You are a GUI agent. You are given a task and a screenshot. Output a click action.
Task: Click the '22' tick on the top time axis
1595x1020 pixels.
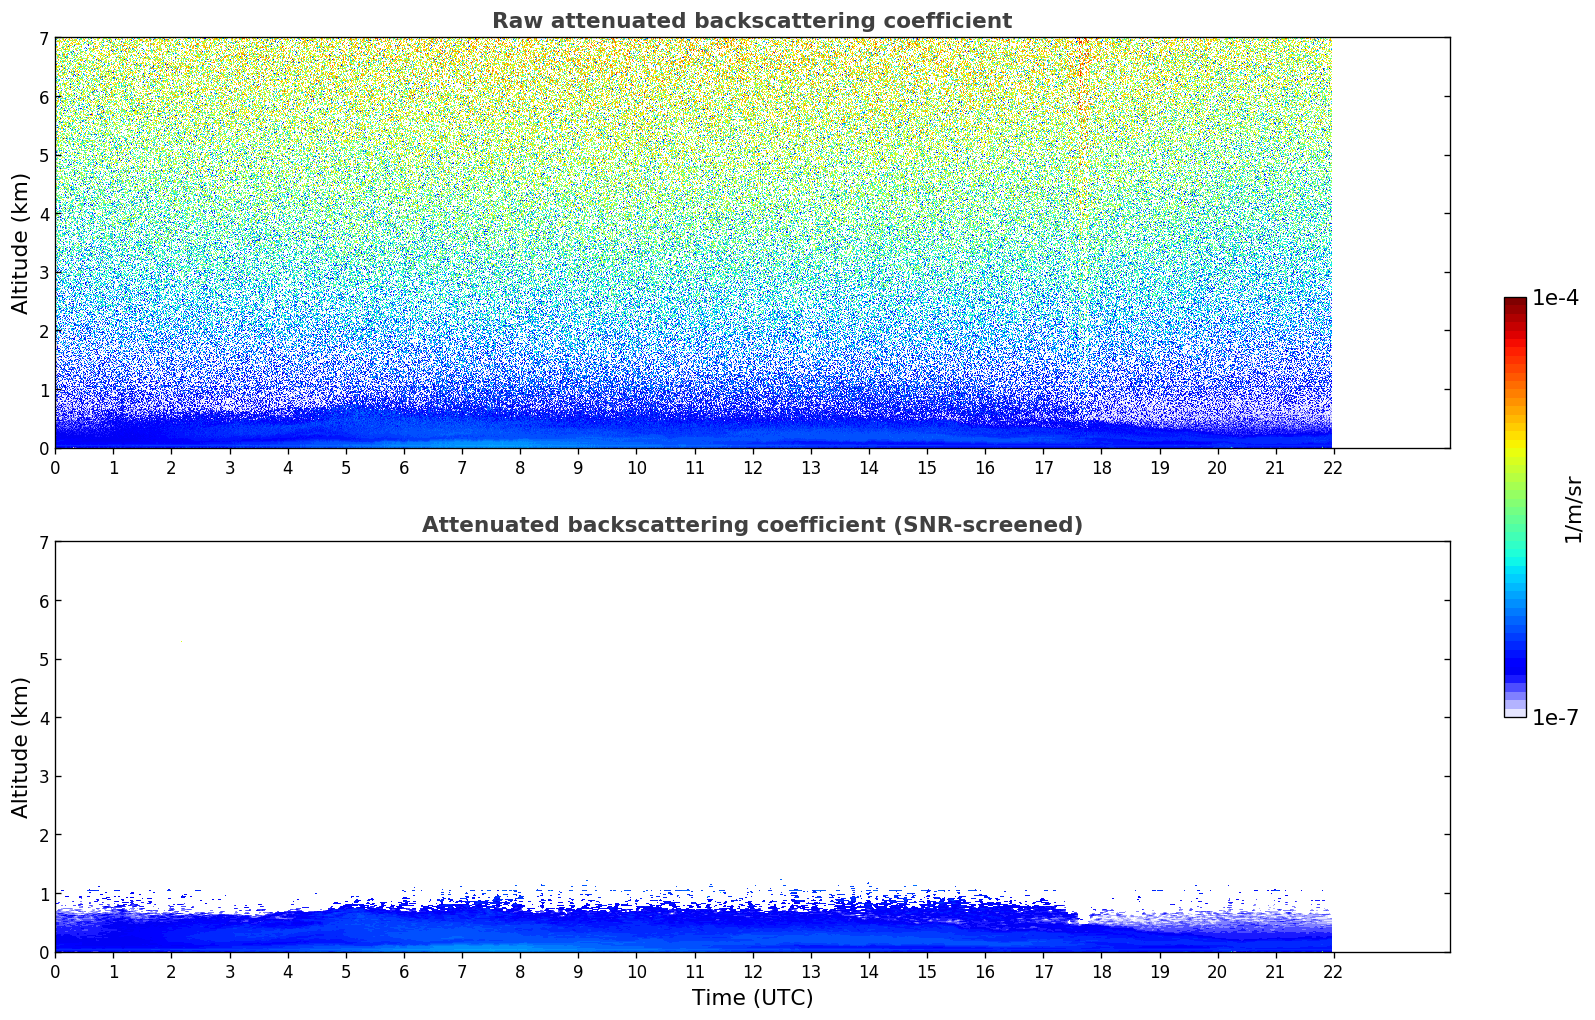click(1332, 467)
